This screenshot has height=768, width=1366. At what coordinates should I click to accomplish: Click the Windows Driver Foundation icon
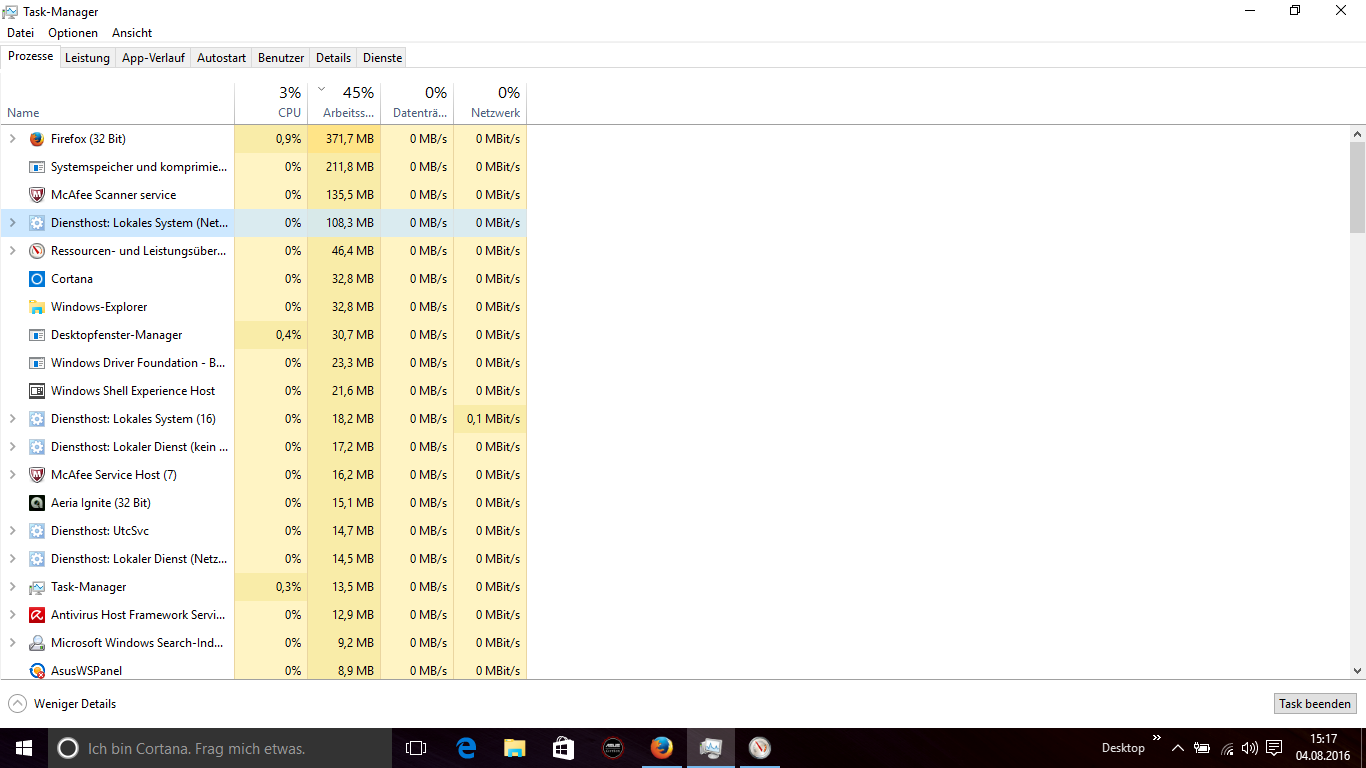coord(37,363)
